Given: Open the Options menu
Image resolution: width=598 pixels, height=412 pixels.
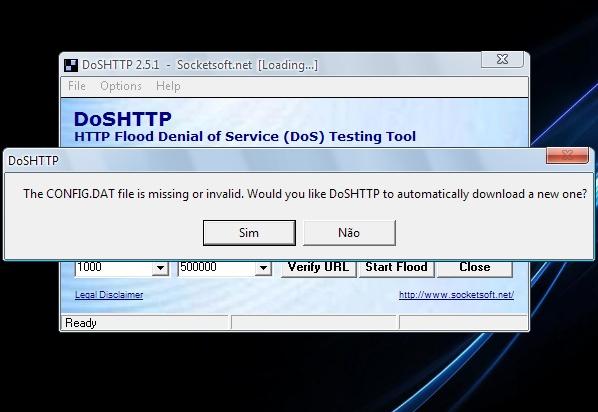Looking at the screenshot, I should pyautogui.click(x=121, y=86).
